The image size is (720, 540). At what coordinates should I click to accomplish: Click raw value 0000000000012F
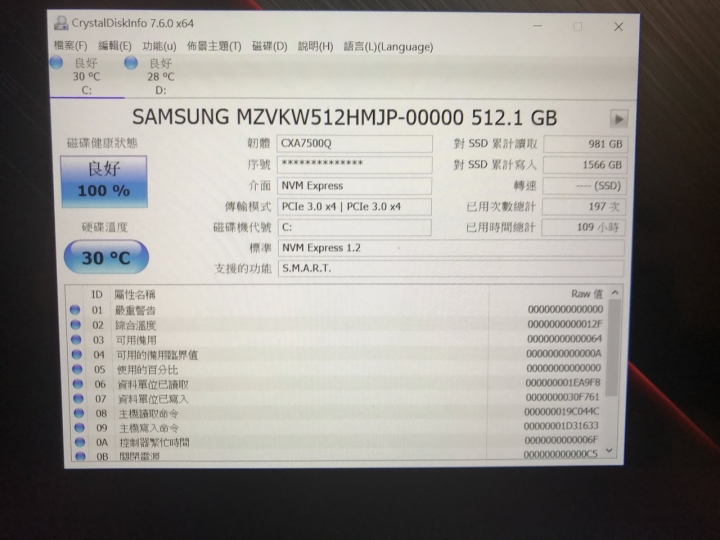pyautogui.click(x=564, y=324)
